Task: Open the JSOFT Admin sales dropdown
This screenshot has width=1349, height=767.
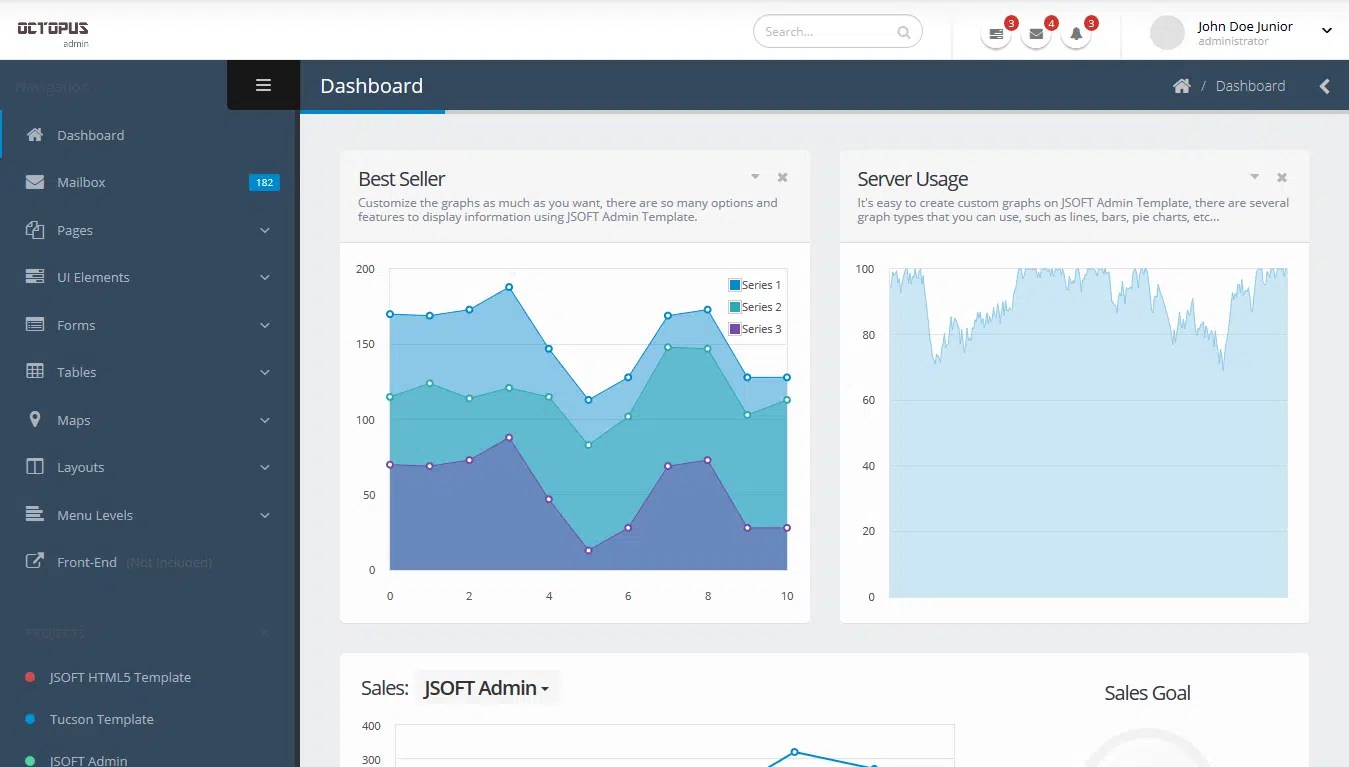Action: click(487, 688)
